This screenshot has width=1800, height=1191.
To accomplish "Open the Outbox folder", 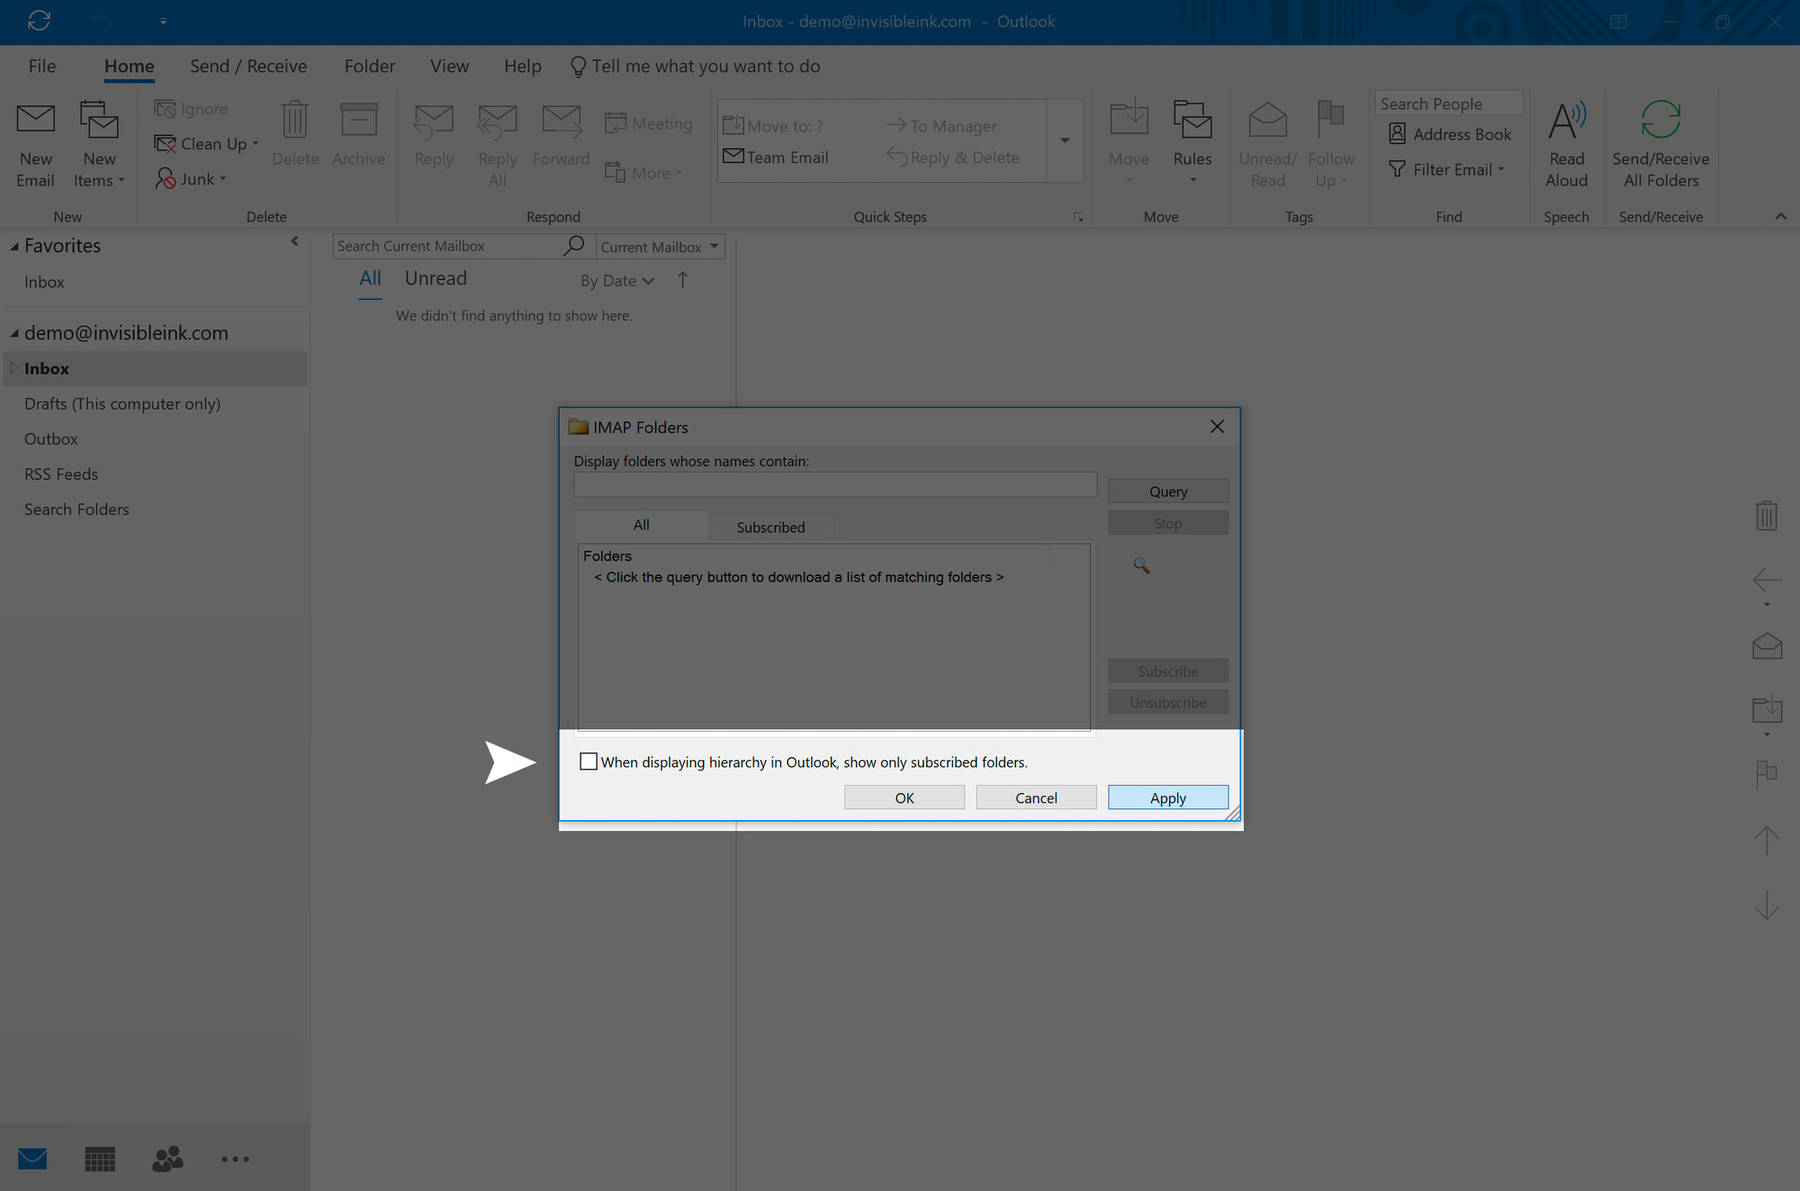I will (51, 439).
